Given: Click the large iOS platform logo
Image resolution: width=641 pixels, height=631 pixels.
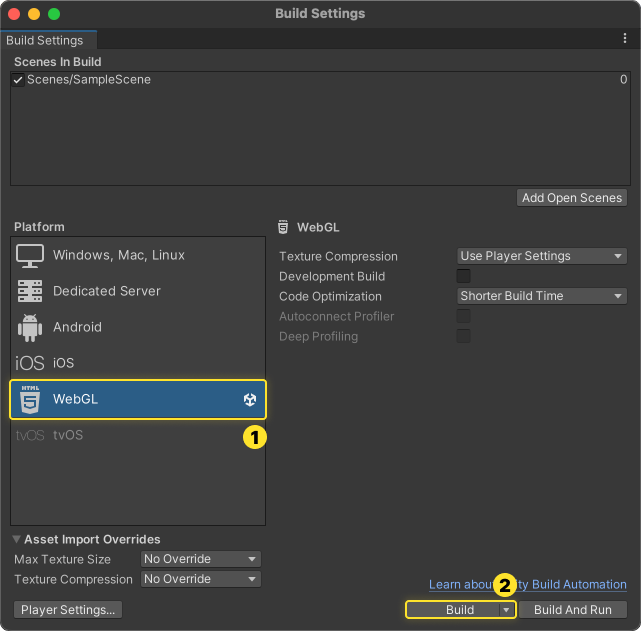Looking at the screenshot, I should (x=29, y=363).
